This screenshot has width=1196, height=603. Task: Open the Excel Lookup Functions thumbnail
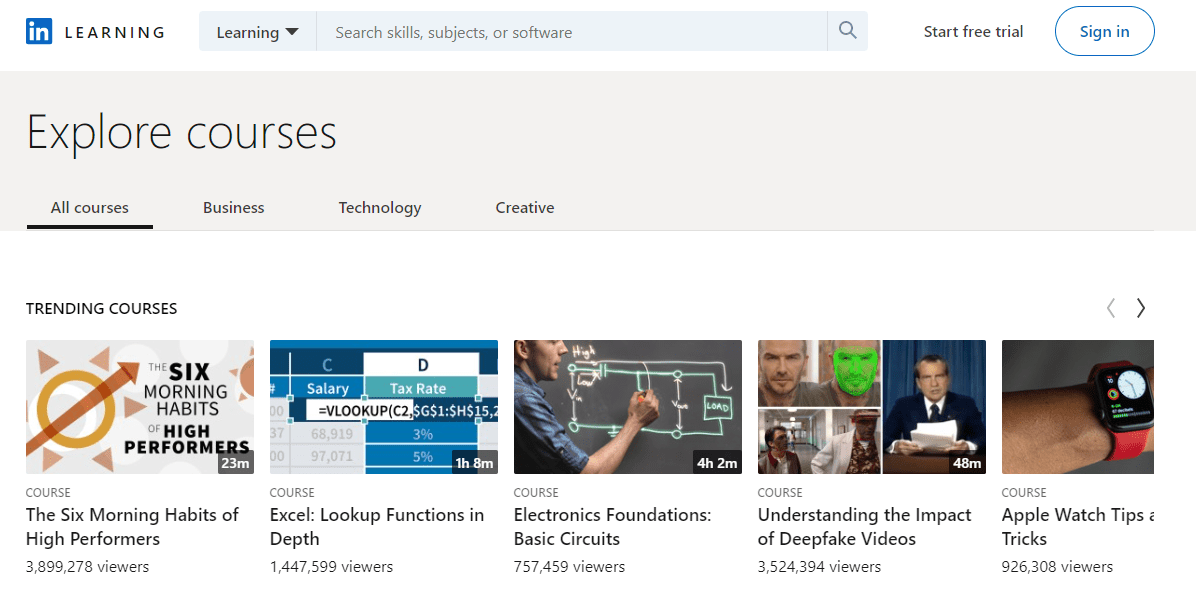(384, 407)
